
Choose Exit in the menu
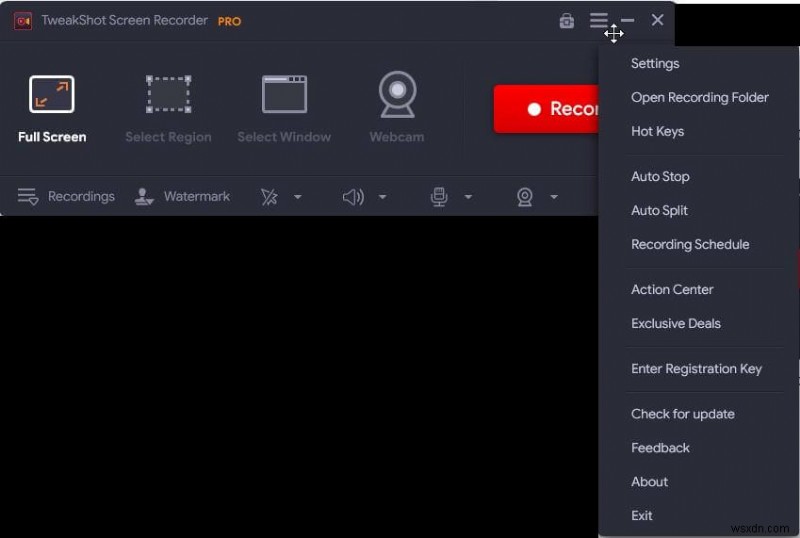tap(641, 516)
